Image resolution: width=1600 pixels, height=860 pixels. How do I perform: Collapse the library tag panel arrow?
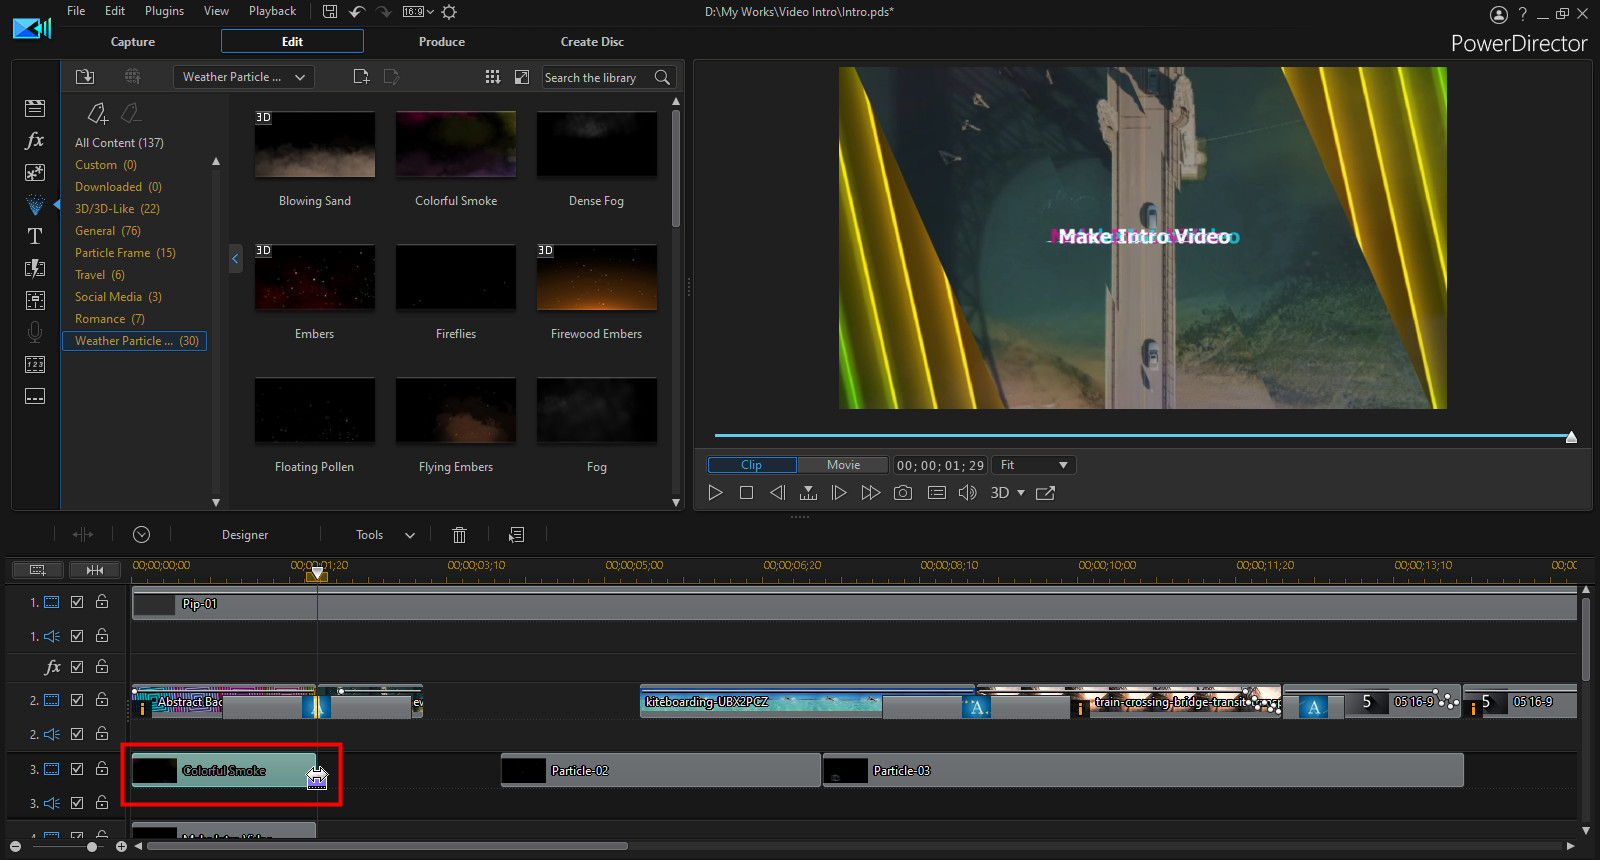click(235, 259)
